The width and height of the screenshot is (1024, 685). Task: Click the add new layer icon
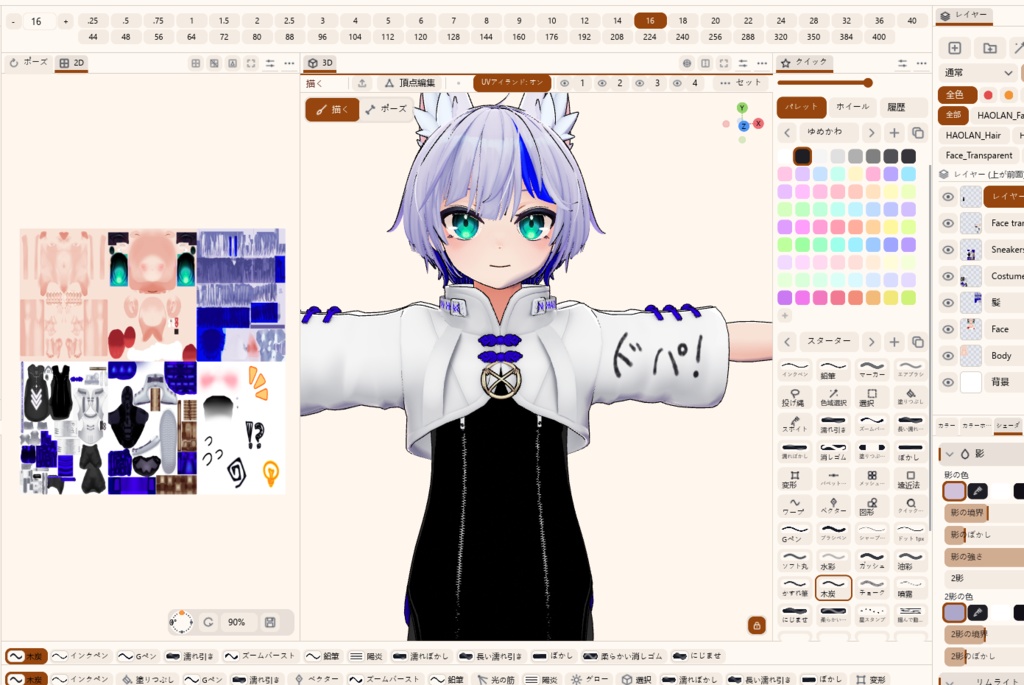tap(954, 48)
